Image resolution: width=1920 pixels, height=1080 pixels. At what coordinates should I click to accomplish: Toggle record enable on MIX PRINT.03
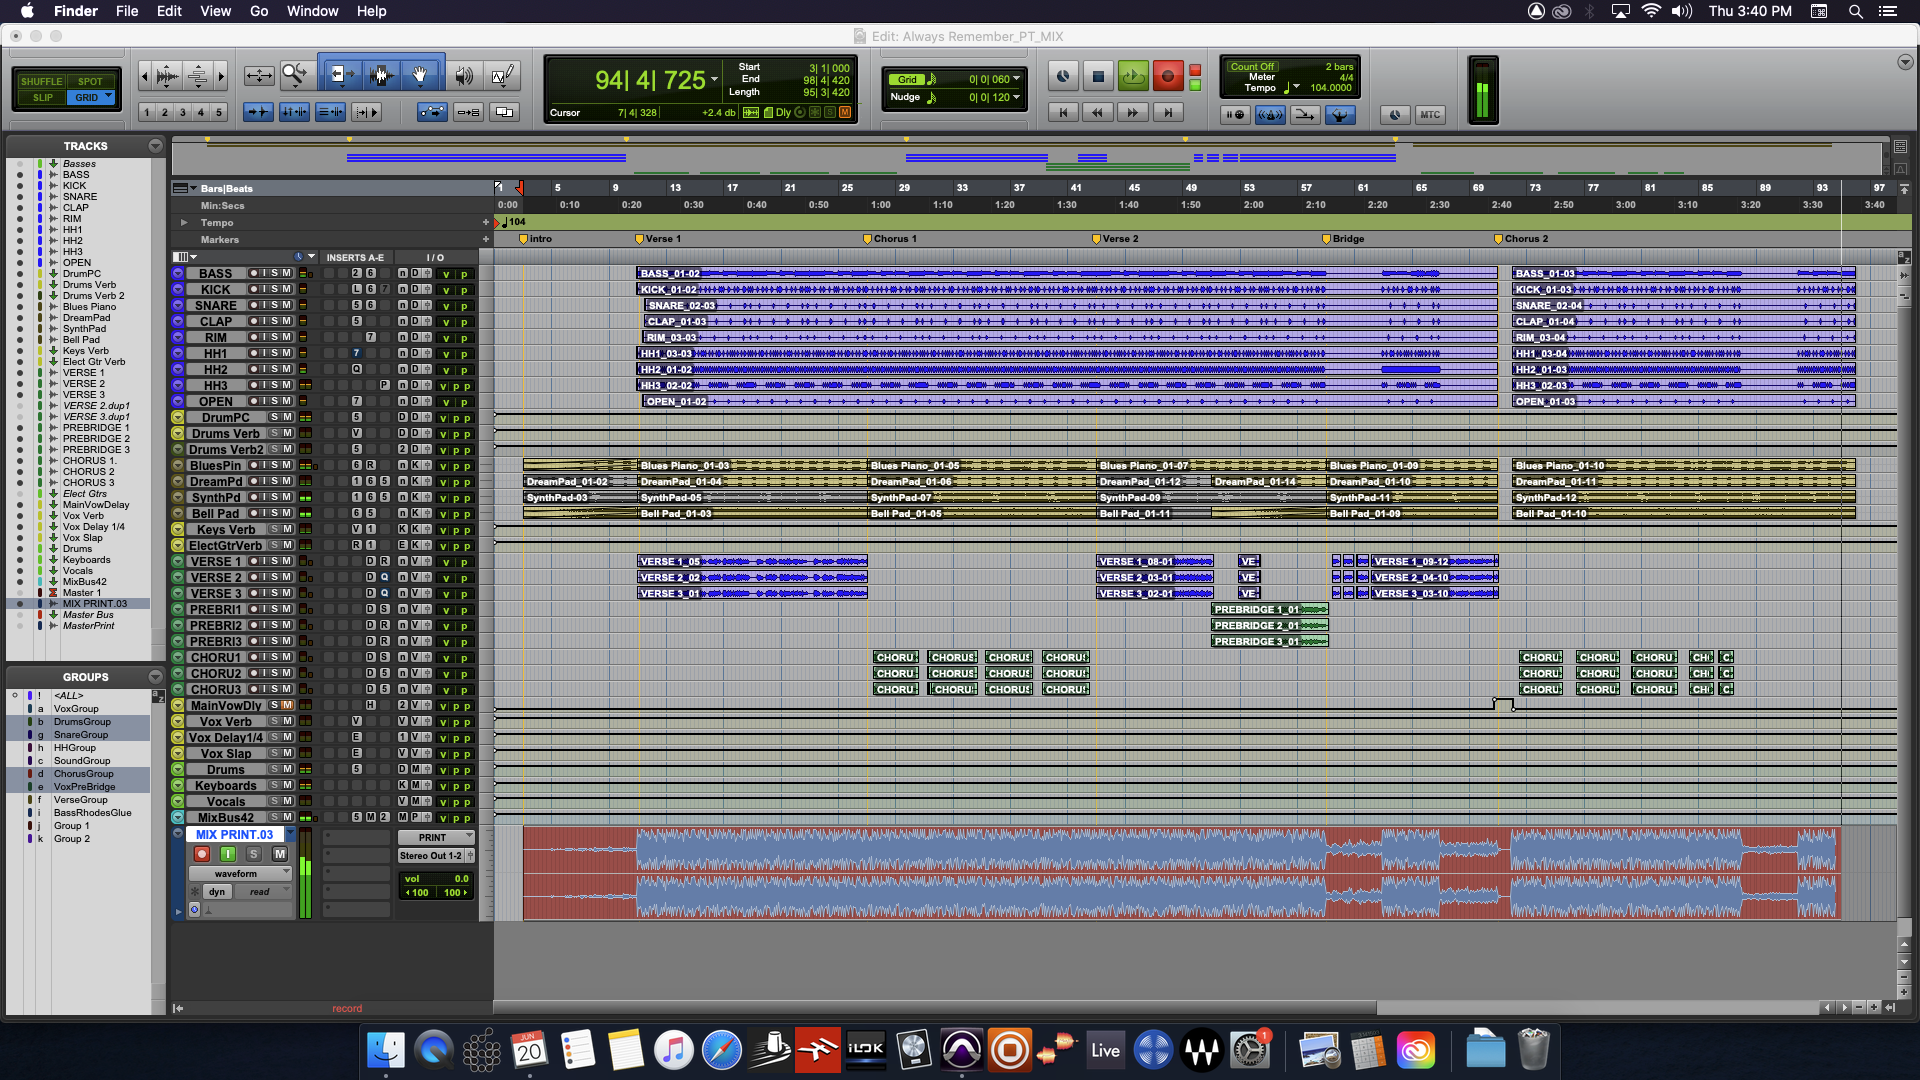[x=202, y=854]
